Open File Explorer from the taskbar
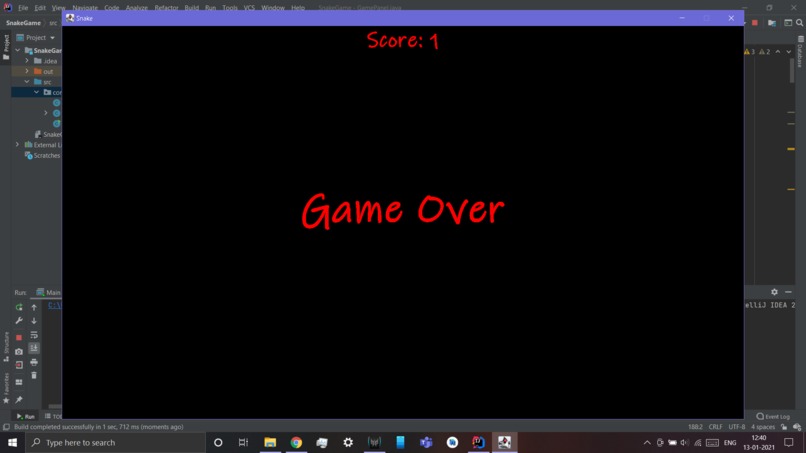The image size is (806, 453). point(270,442)
